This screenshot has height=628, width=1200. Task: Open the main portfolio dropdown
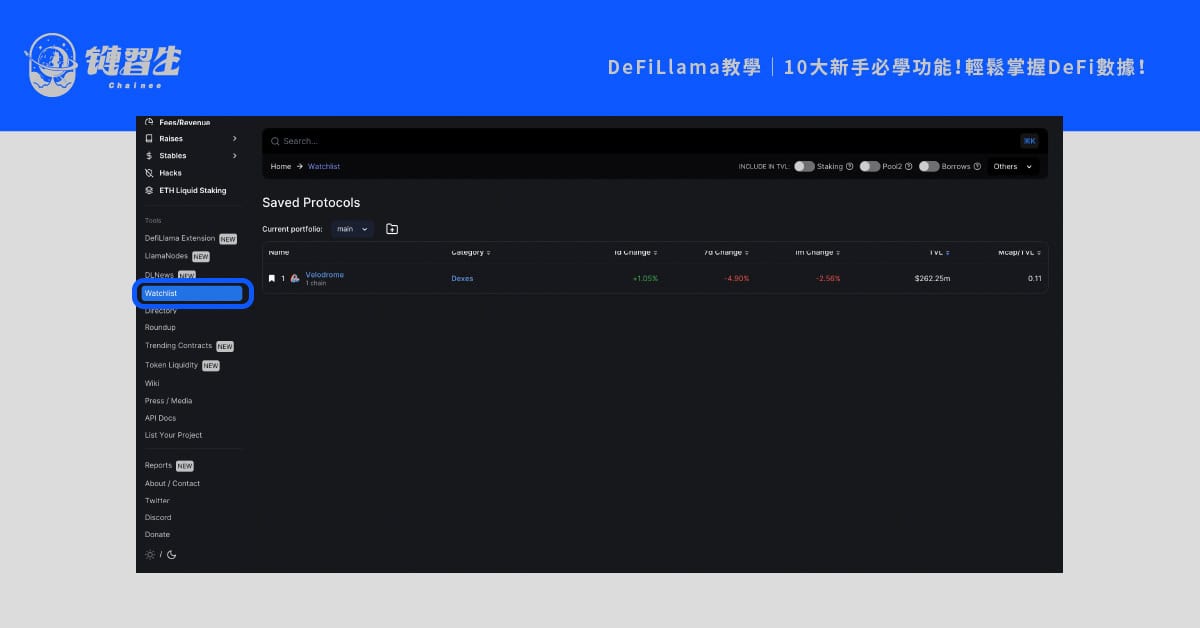pos(353,229)
